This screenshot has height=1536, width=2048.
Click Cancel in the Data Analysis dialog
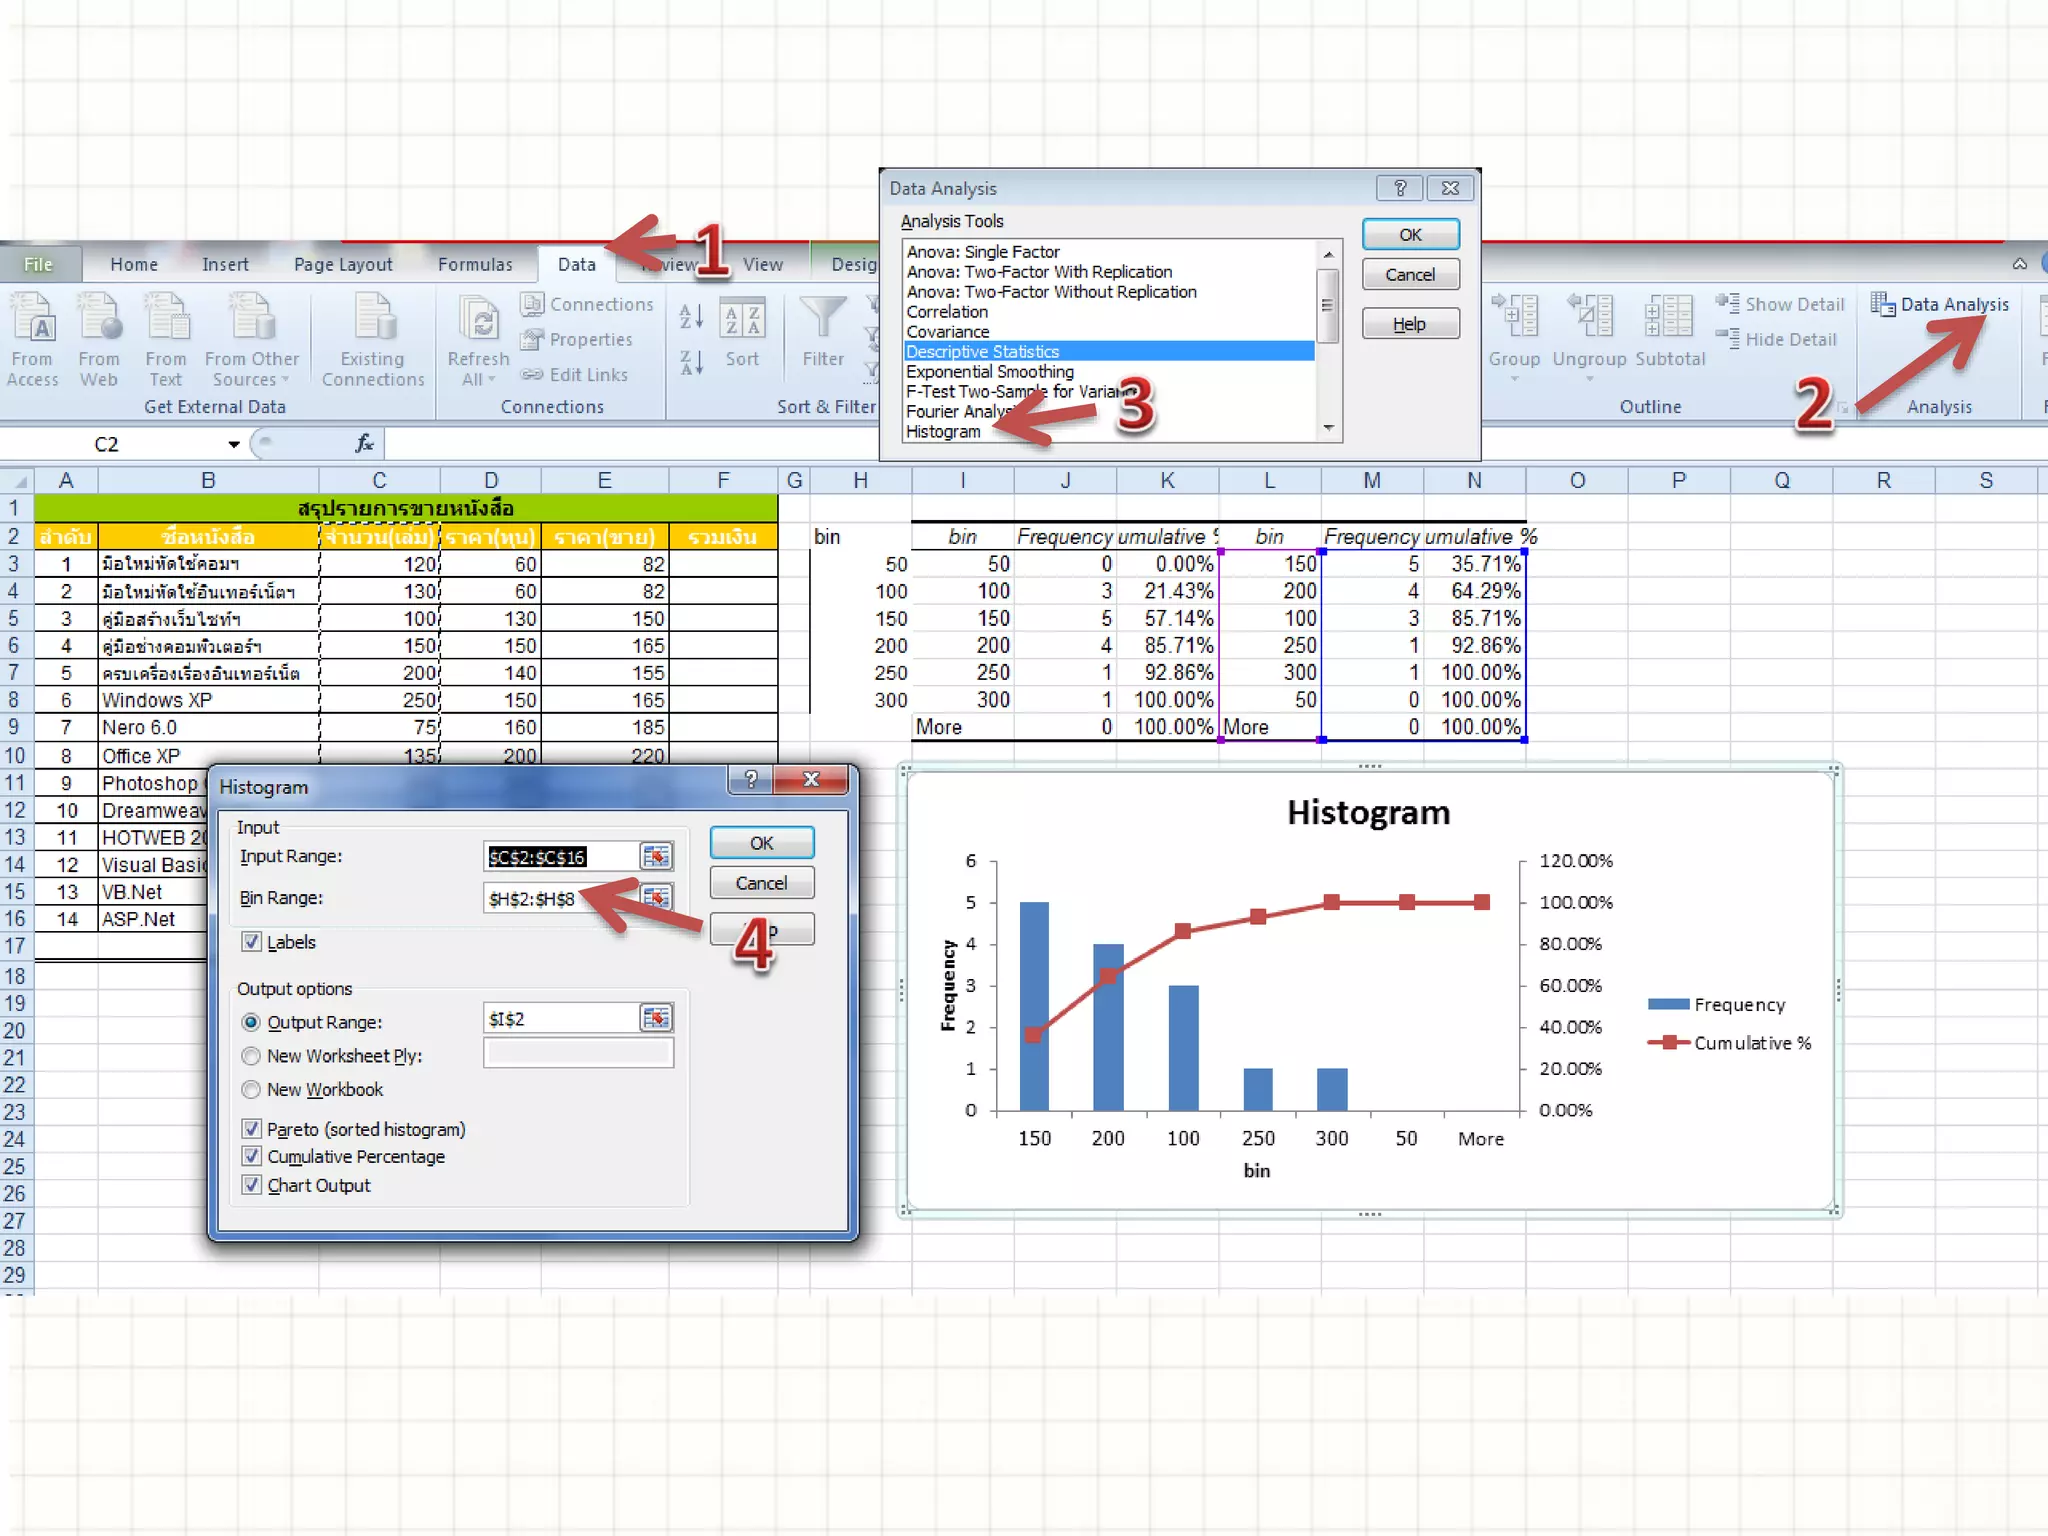(1410, 275)
